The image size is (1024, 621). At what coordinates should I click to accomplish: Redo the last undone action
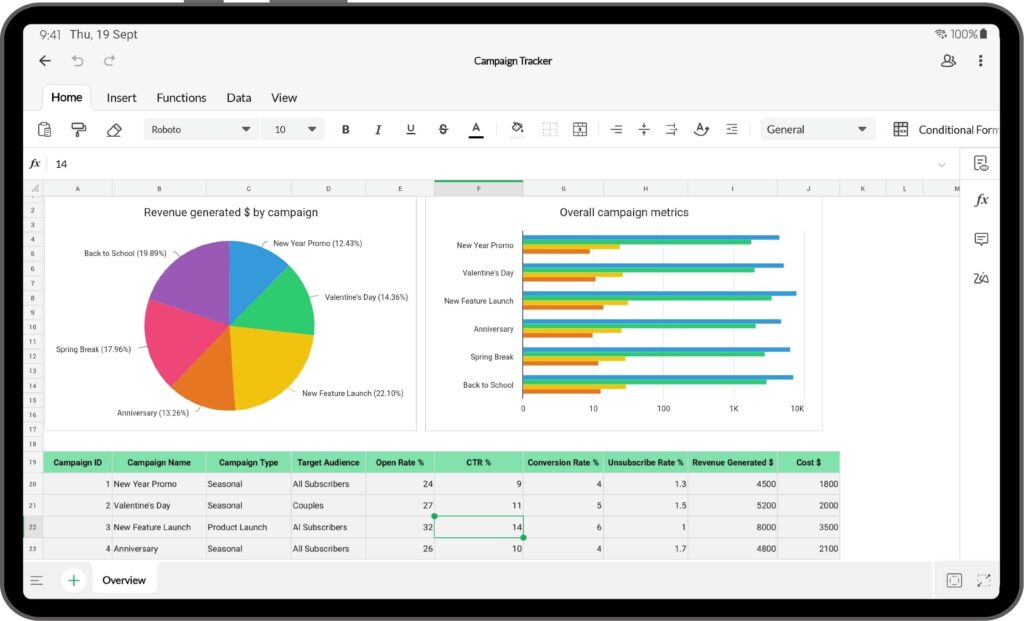[x=110, y=61]
